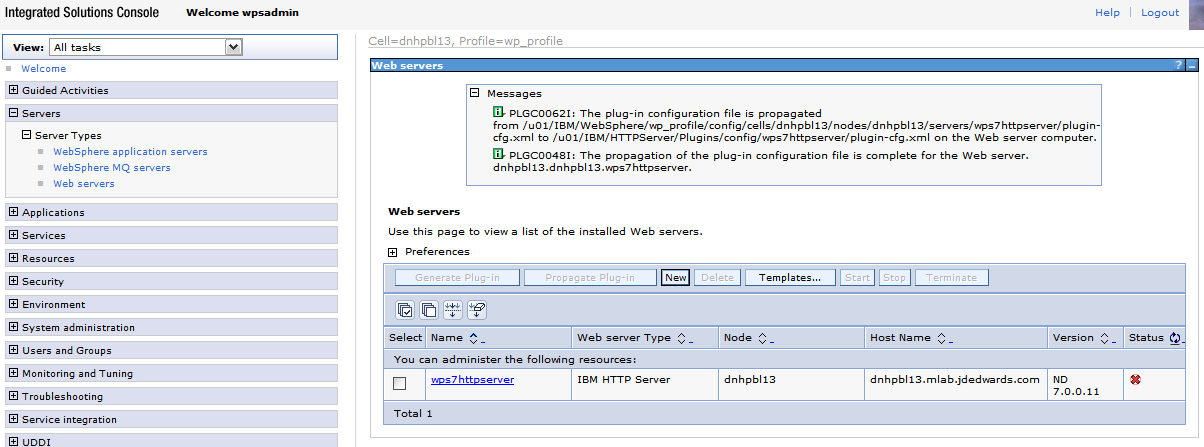
Task: Click the Start button
Action: click(x=857, y=277)
